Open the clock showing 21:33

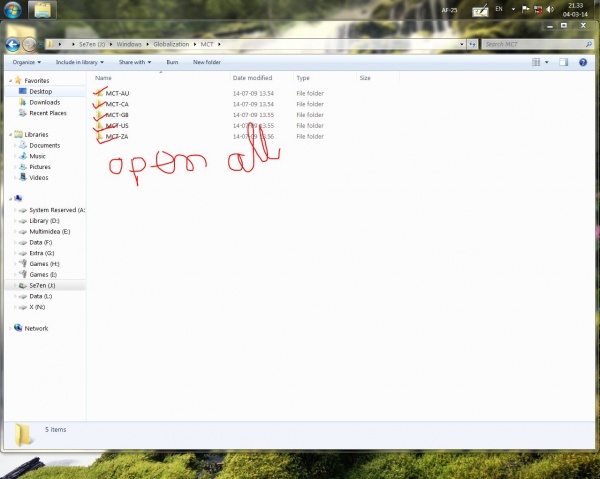pyautogui.click(x=575, y=10)
